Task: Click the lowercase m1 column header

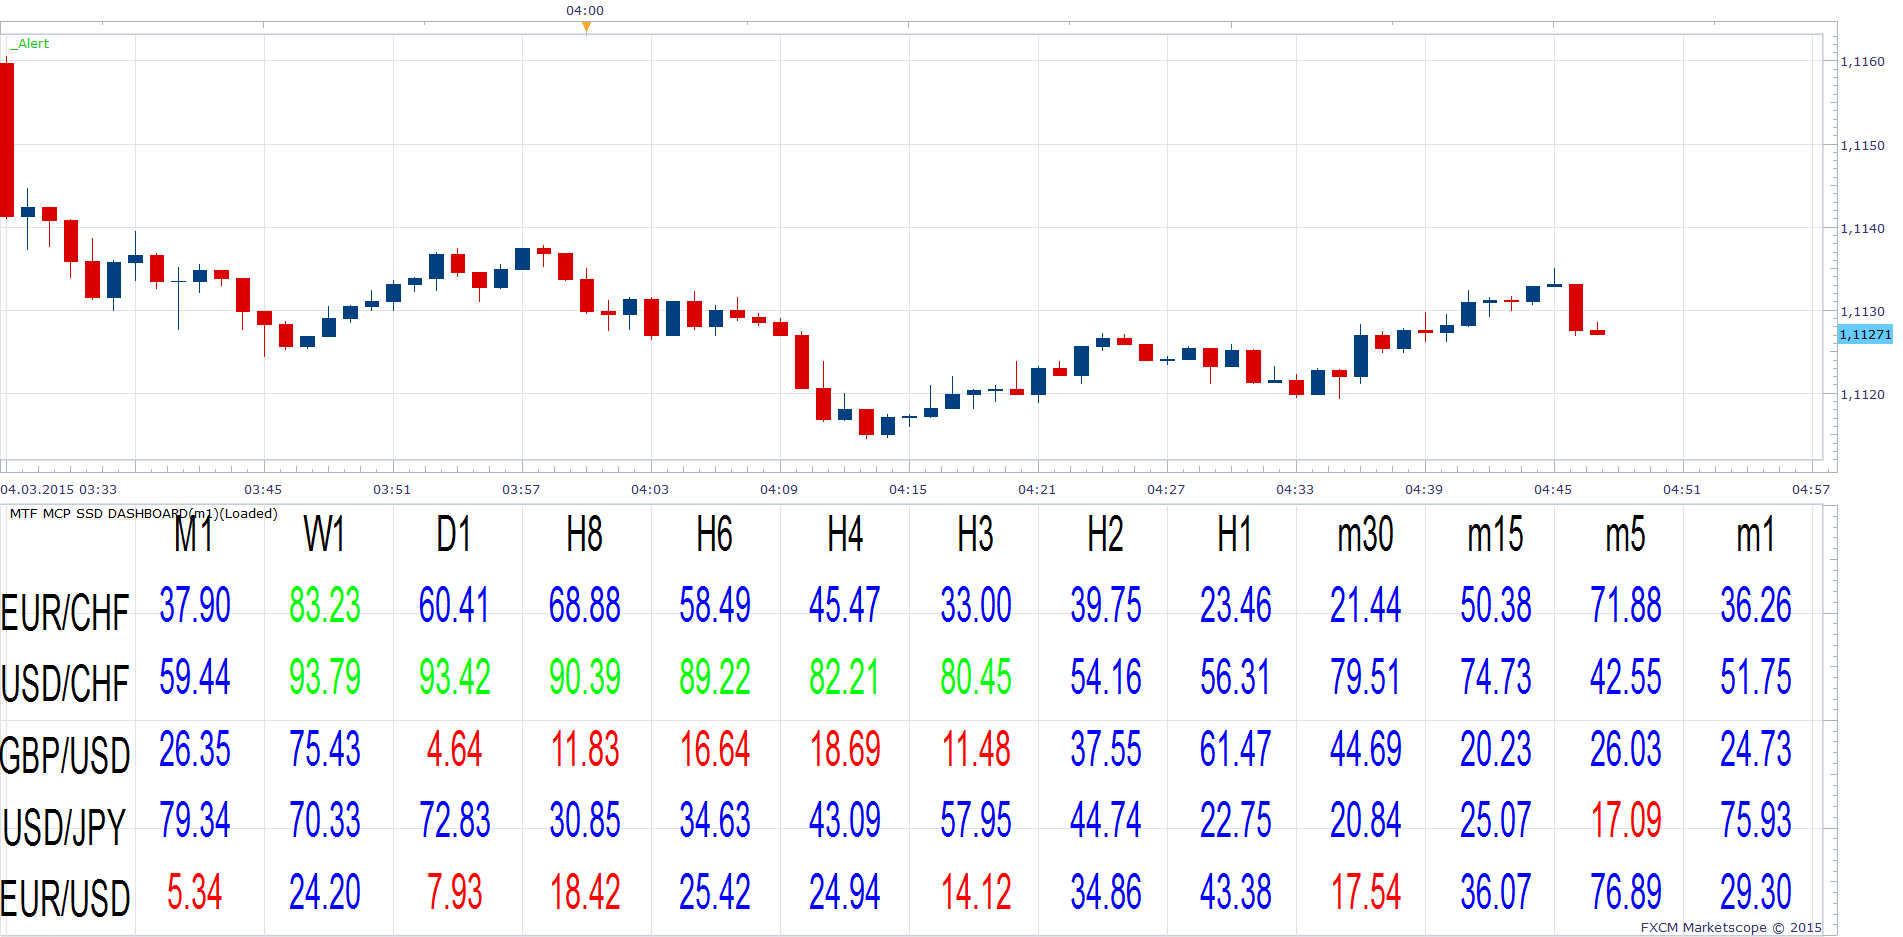Action: 1755,534
